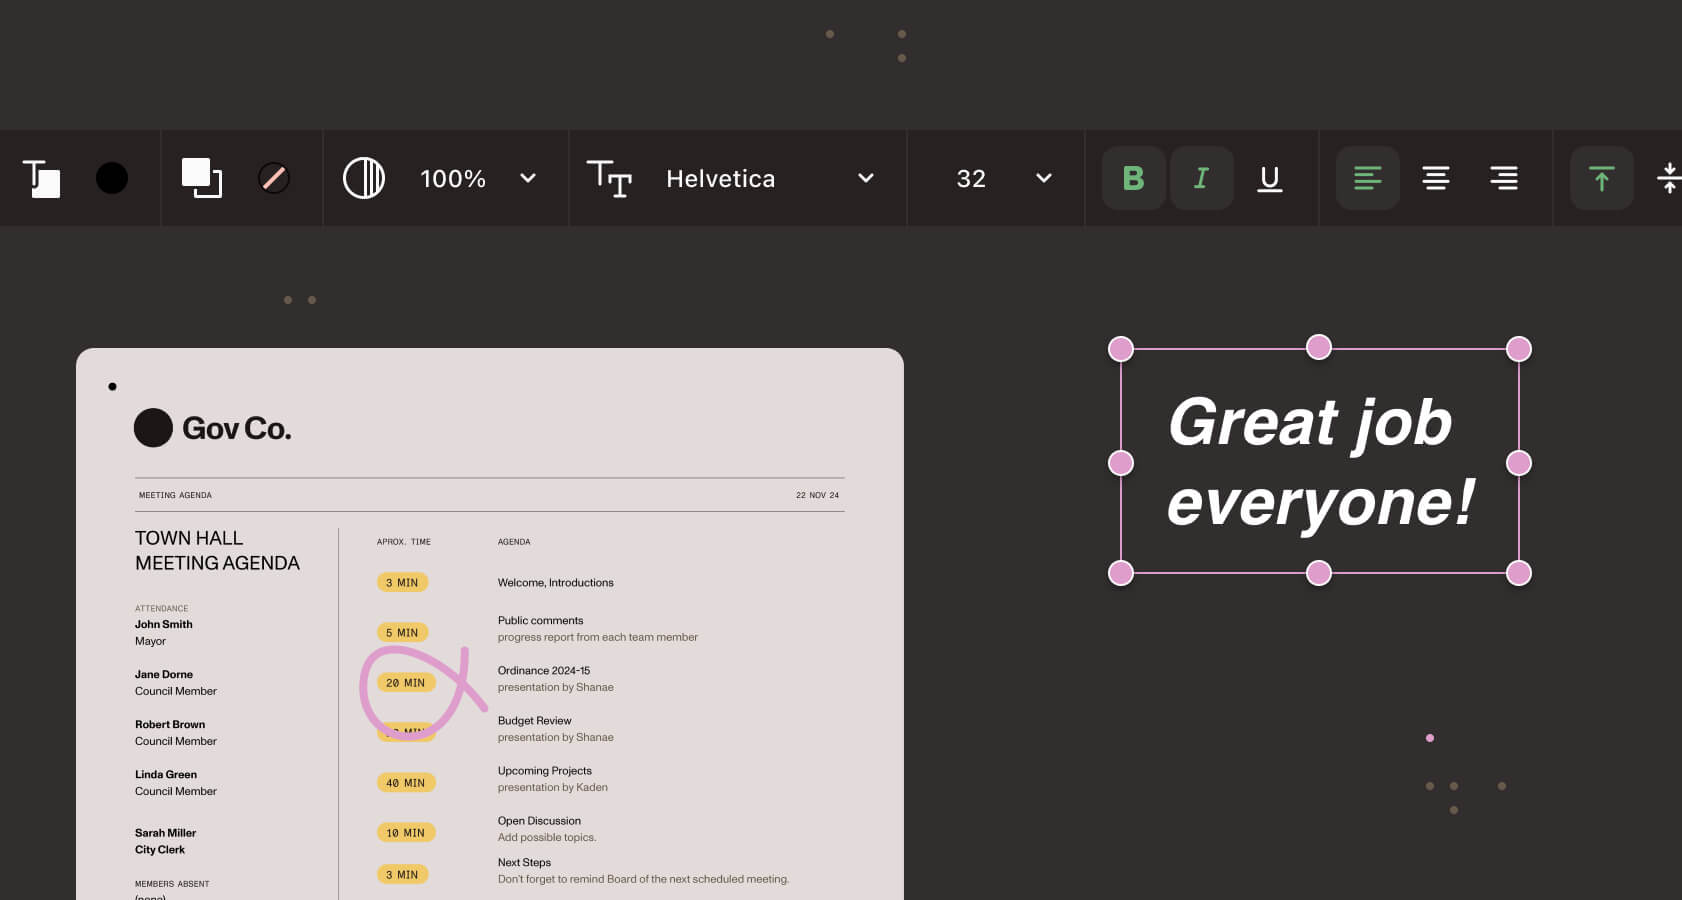Click Upcoming Projects agenda item
Image resolution: width=1682 pixels, height=900 pixels.
545,770
